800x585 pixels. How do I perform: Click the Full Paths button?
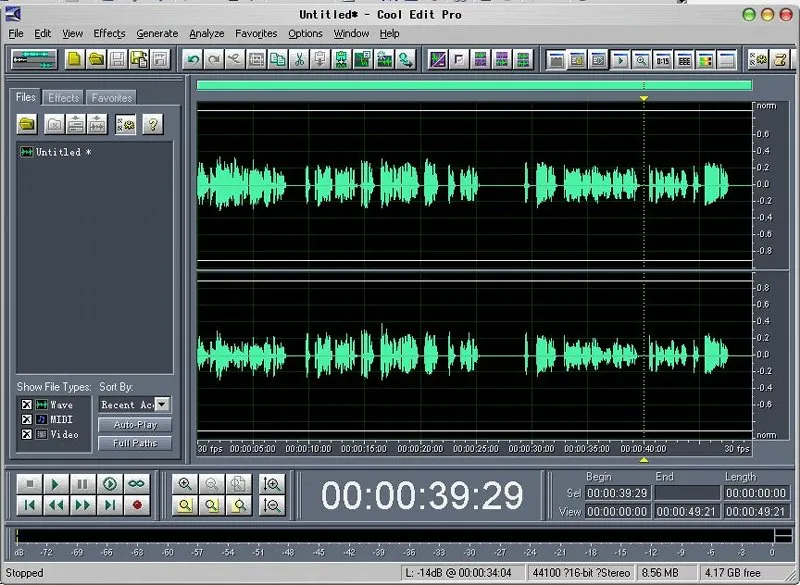[x=135, y=443]
